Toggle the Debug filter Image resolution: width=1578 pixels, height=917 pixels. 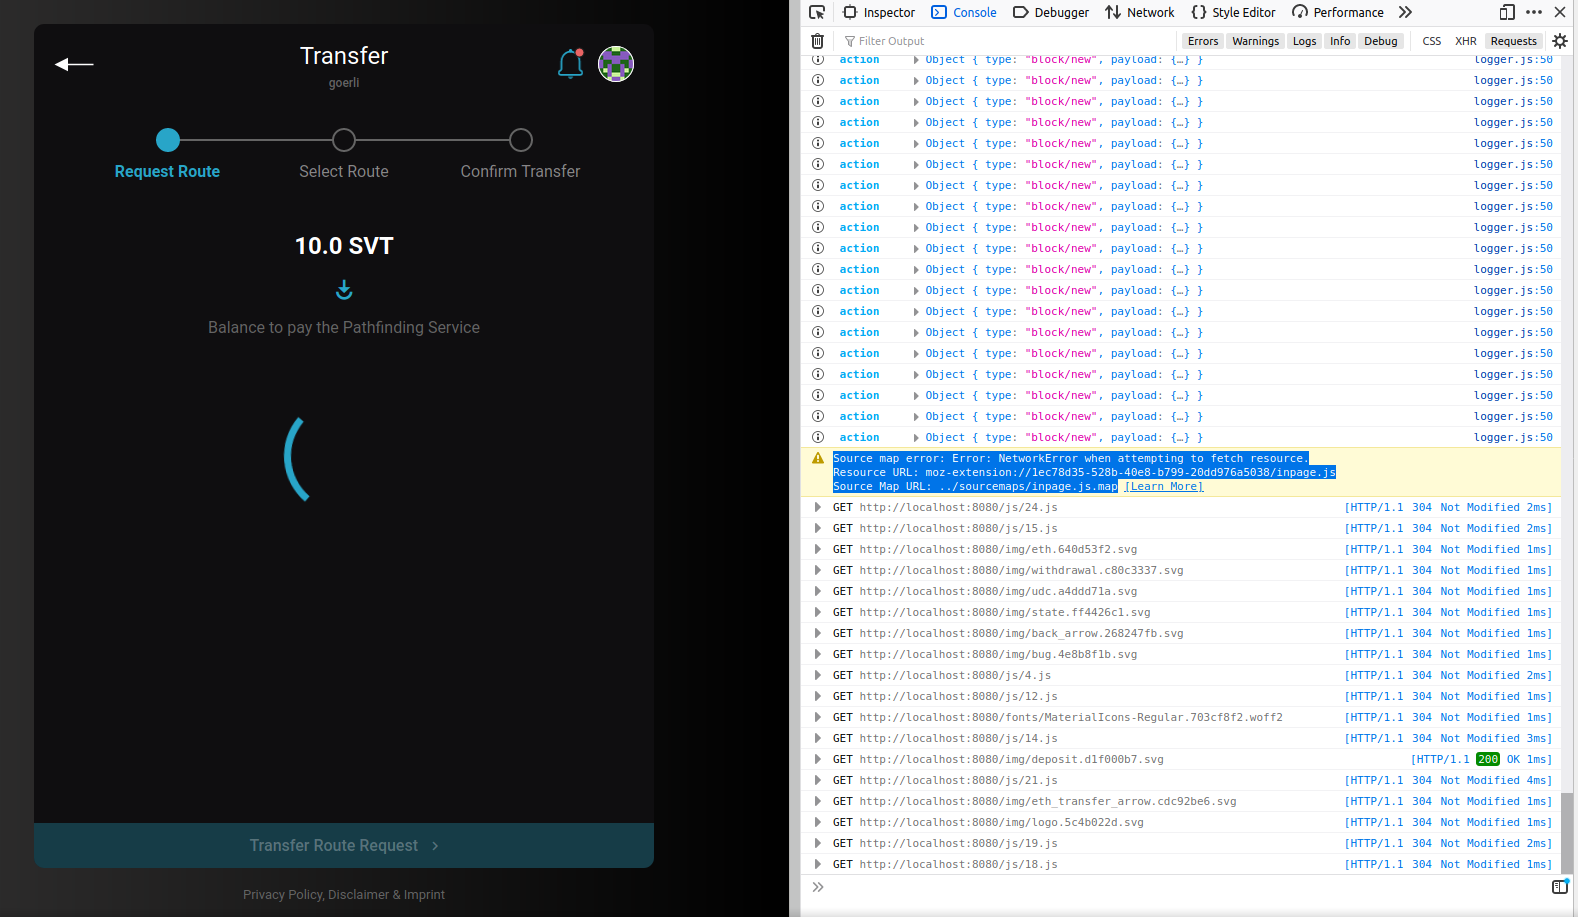pos(1381,41)
